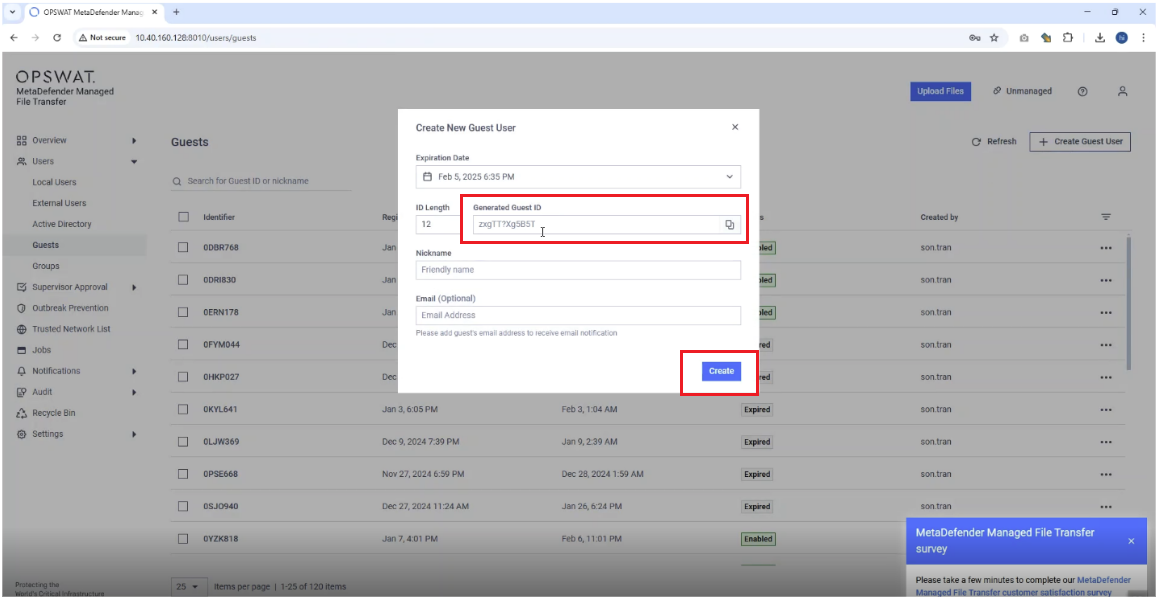The image size is (1159, 601).
Task: Open actions menu for 0DBR768 row
Action: click(x=1106, y=248)
